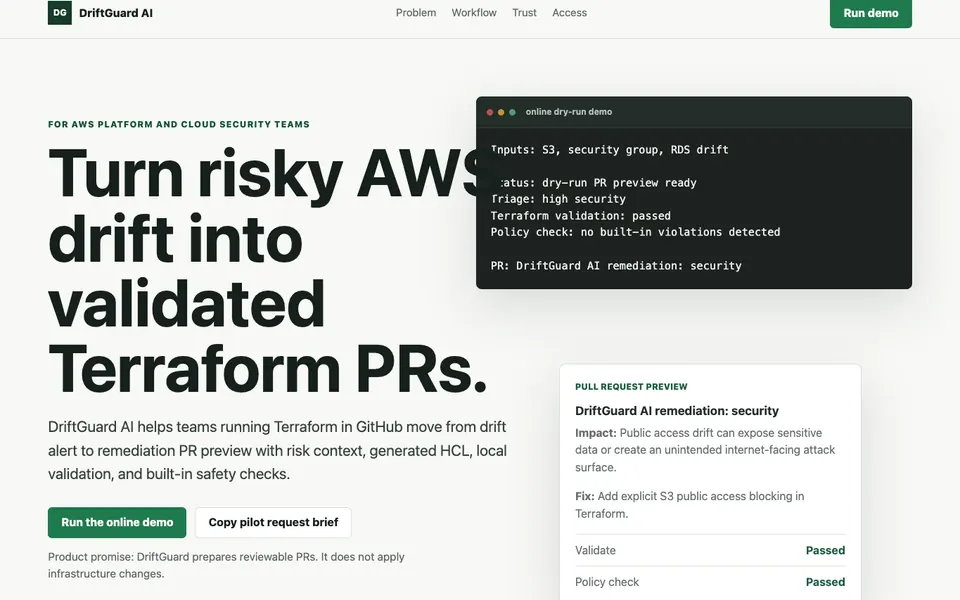
Task: Select 'PR: DriftGuard AI remediation: security' terminal line
Action: 616,266
